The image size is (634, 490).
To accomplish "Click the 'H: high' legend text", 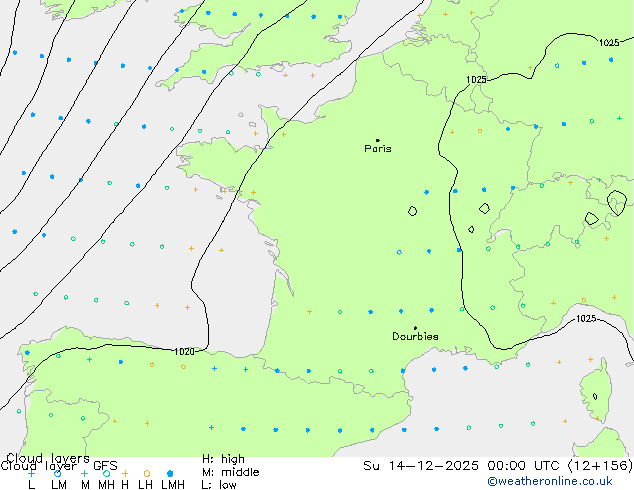I will point(223,459).
